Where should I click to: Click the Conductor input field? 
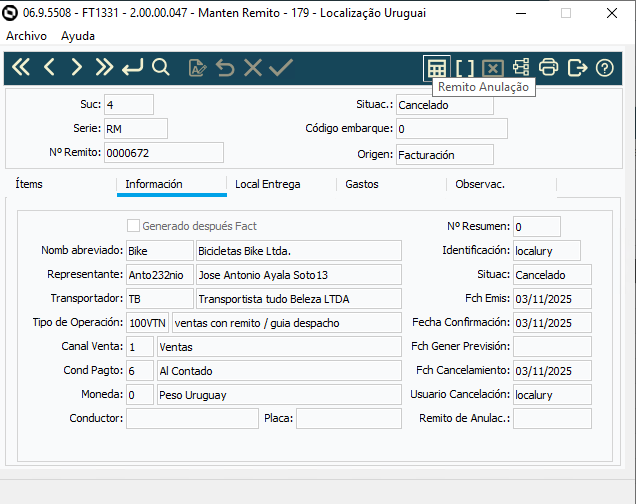pos(192,418)
